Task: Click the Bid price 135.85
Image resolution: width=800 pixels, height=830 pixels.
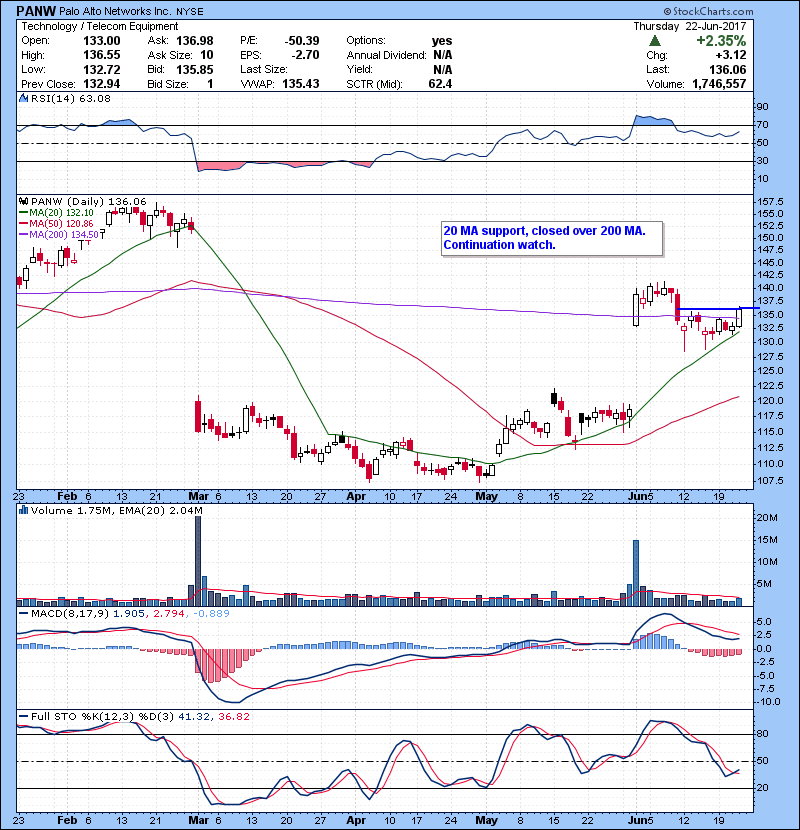Action: coord(195,69)
